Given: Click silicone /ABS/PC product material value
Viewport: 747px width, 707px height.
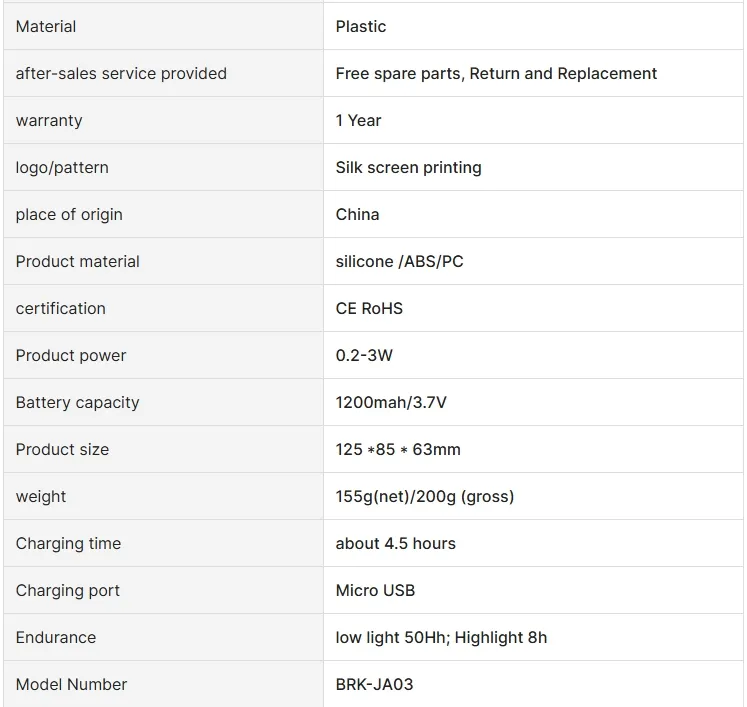Looking at the screenshot, I should point(399,262).
